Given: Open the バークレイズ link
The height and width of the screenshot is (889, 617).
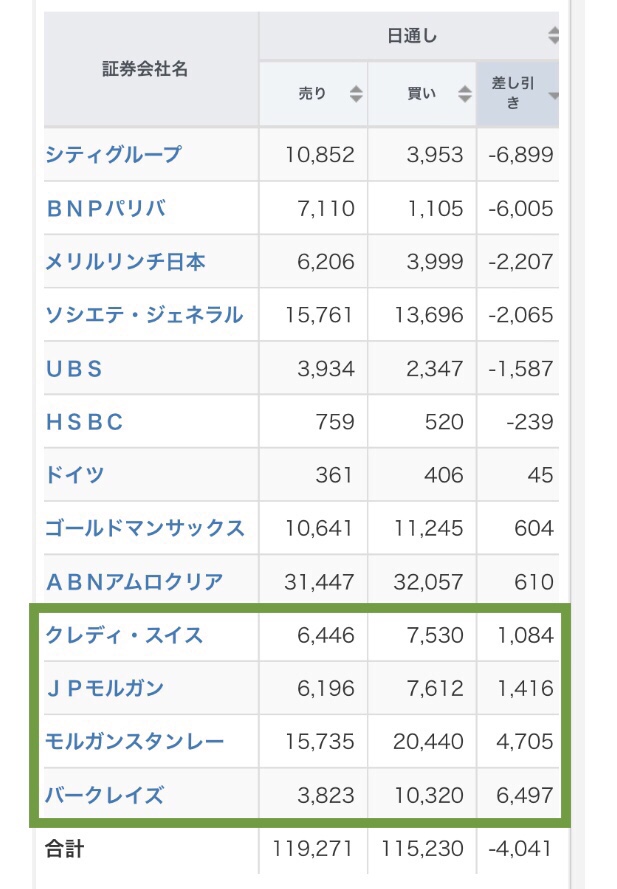Looking at the screenshot, I should (x=105, y=795).
